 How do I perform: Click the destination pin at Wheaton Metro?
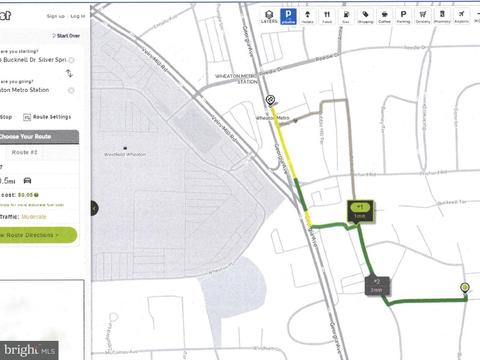tap(270, 100)
